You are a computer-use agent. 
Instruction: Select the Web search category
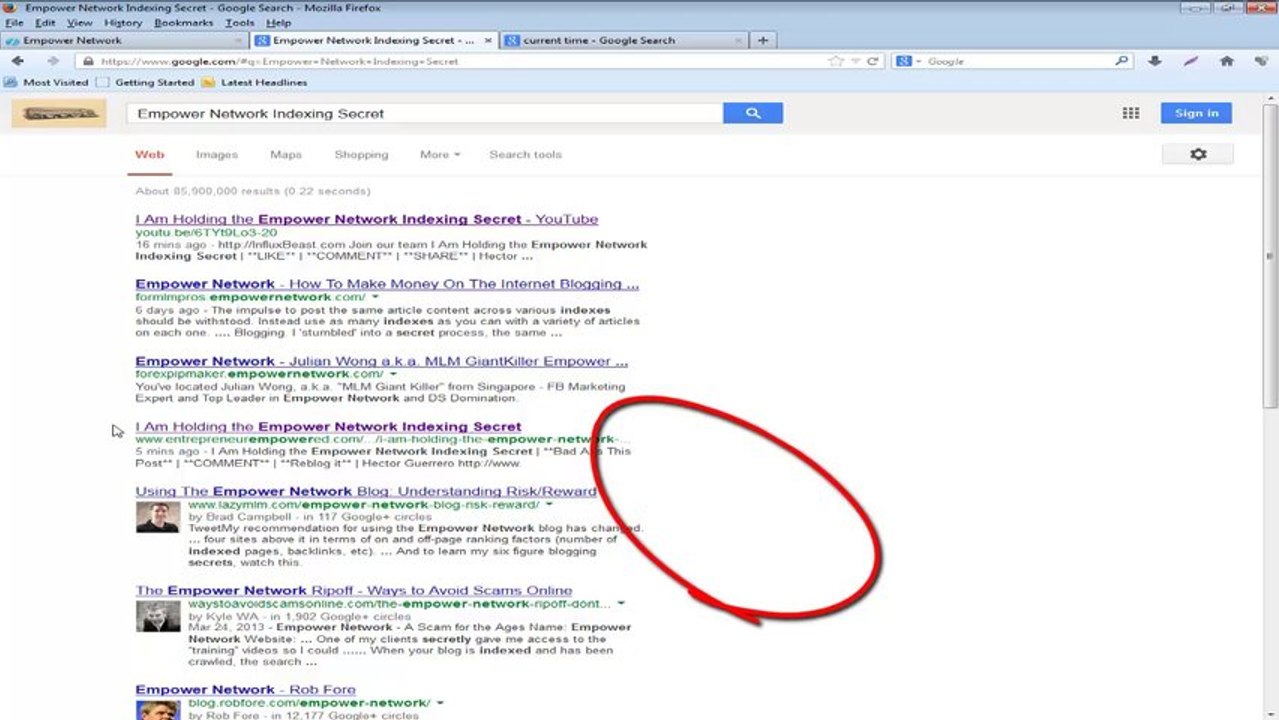tap(149, 155)
